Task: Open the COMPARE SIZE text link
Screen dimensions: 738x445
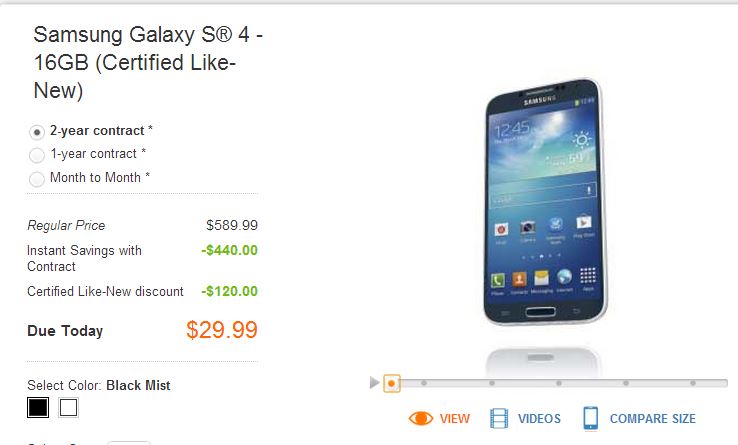Action: pos(653,419)
